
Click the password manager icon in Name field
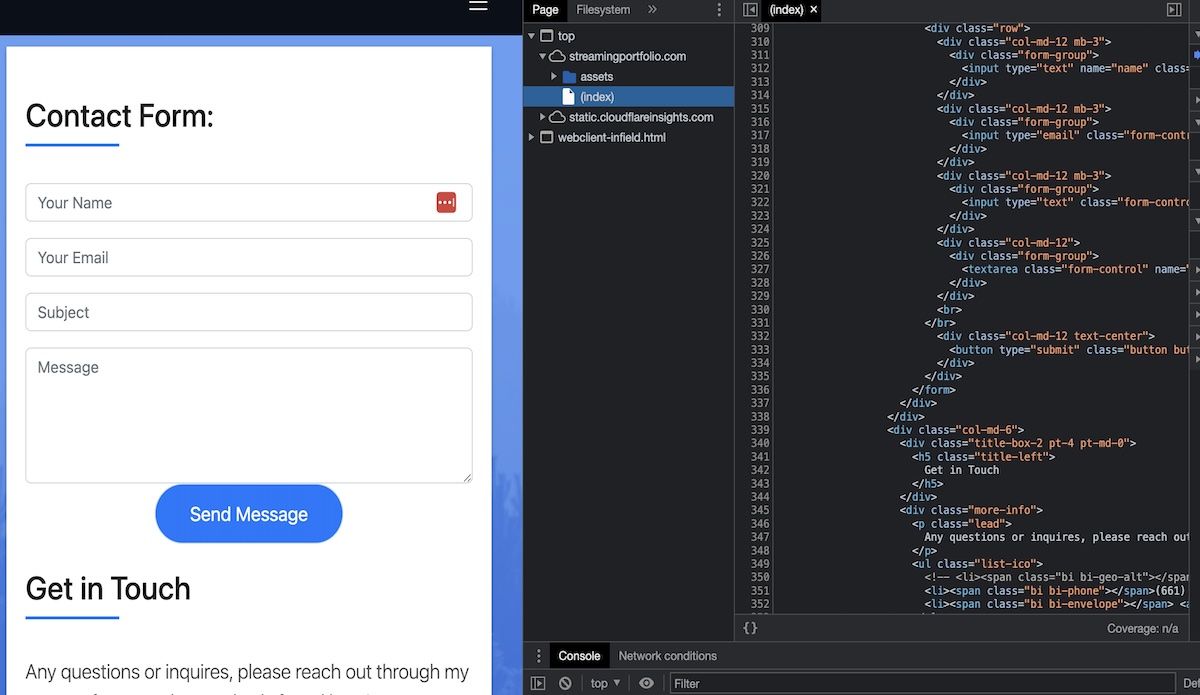(446, 203)
